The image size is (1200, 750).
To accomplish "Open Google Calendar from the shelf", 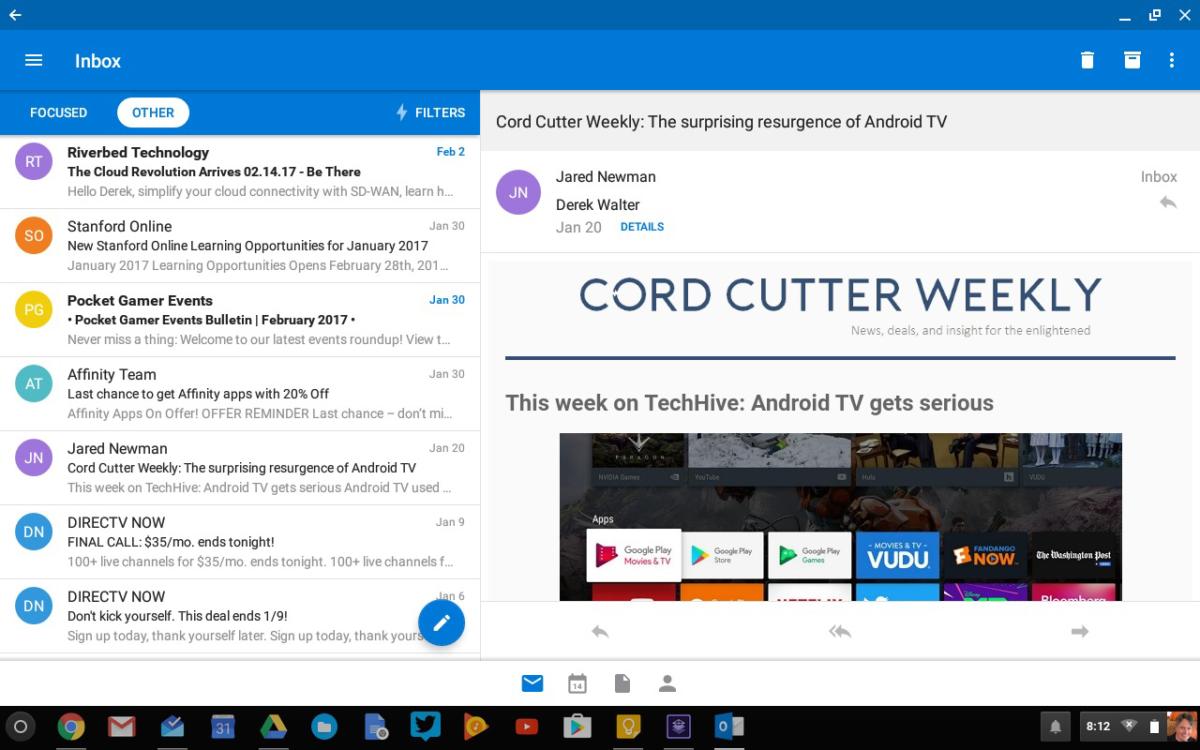I will coord(223,727).
